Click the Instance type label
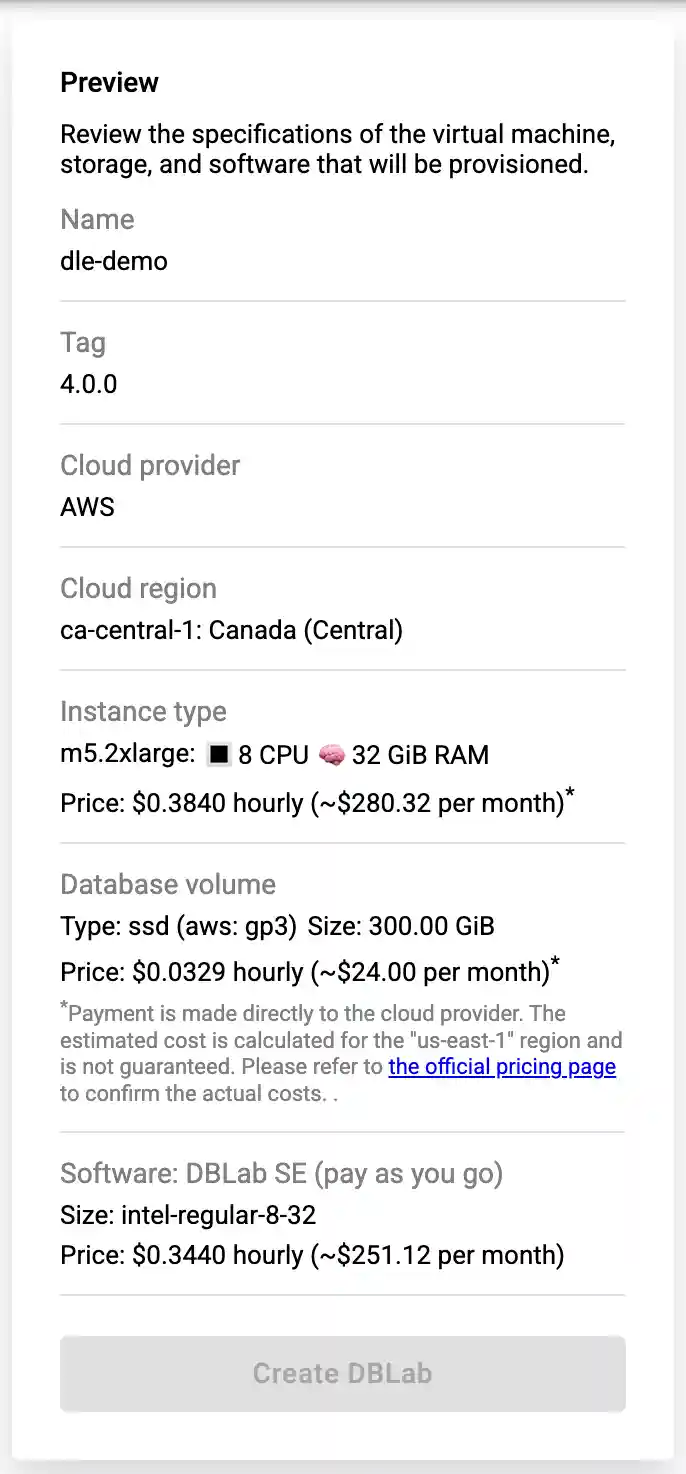 coord(143,711)
